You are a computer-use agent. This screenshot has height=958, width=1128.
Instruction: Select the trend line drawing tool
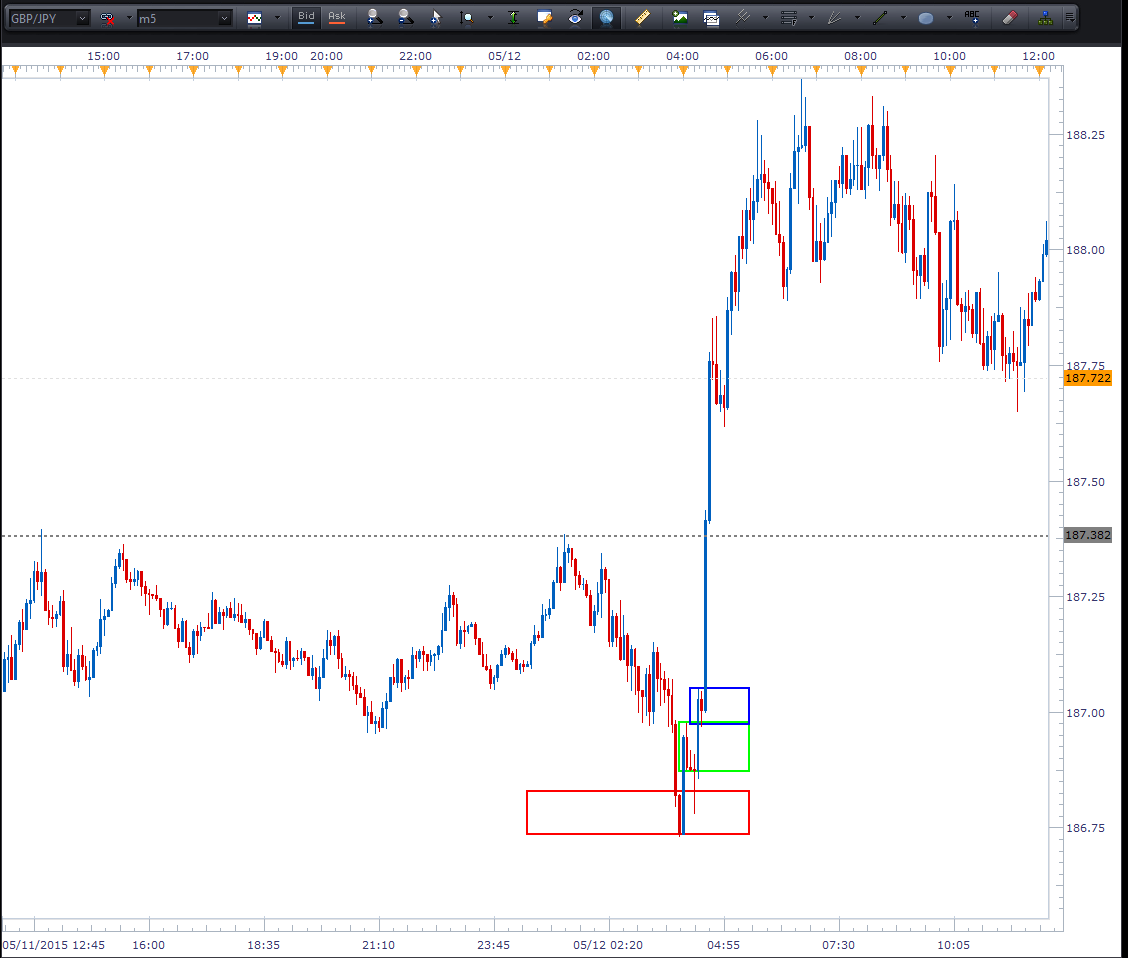(x=880, y=17)
